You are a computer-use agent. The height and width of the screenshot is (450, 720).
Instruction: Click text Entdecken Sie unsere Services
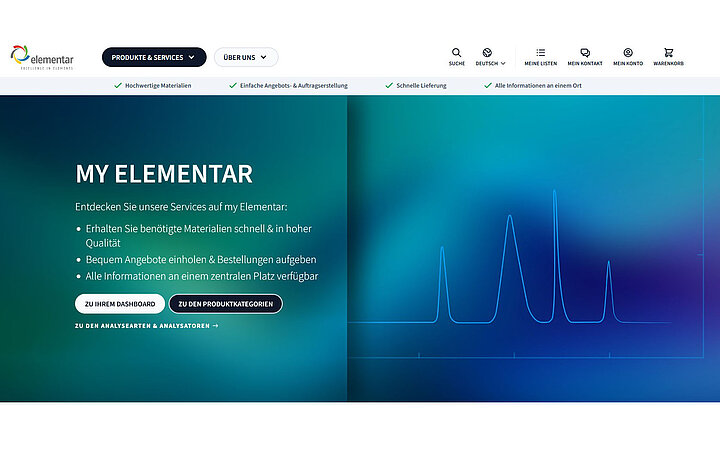[181, 207]
